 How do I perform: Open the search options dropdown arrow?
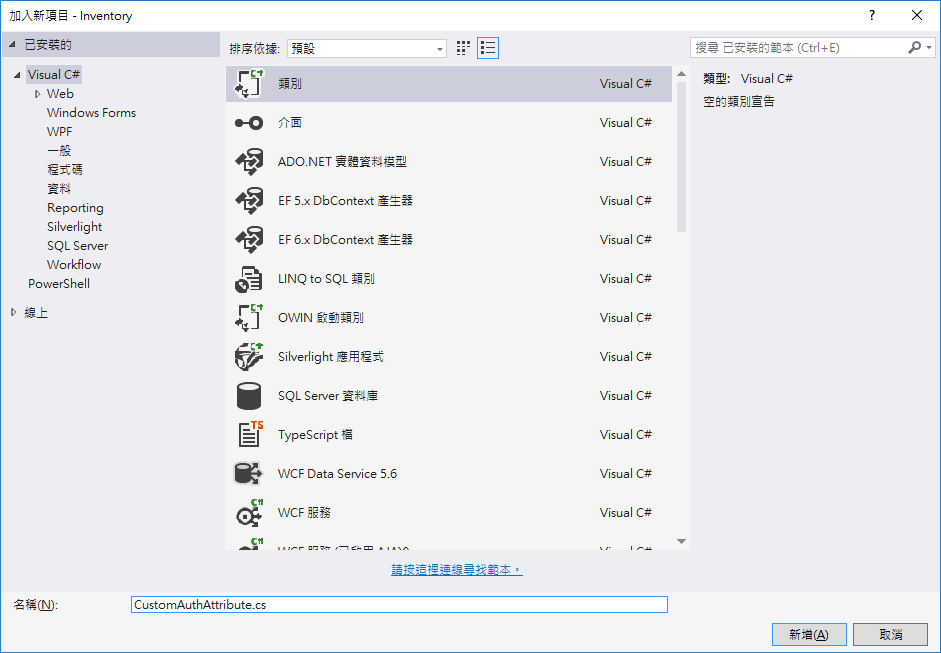click(x=929, y=47)
